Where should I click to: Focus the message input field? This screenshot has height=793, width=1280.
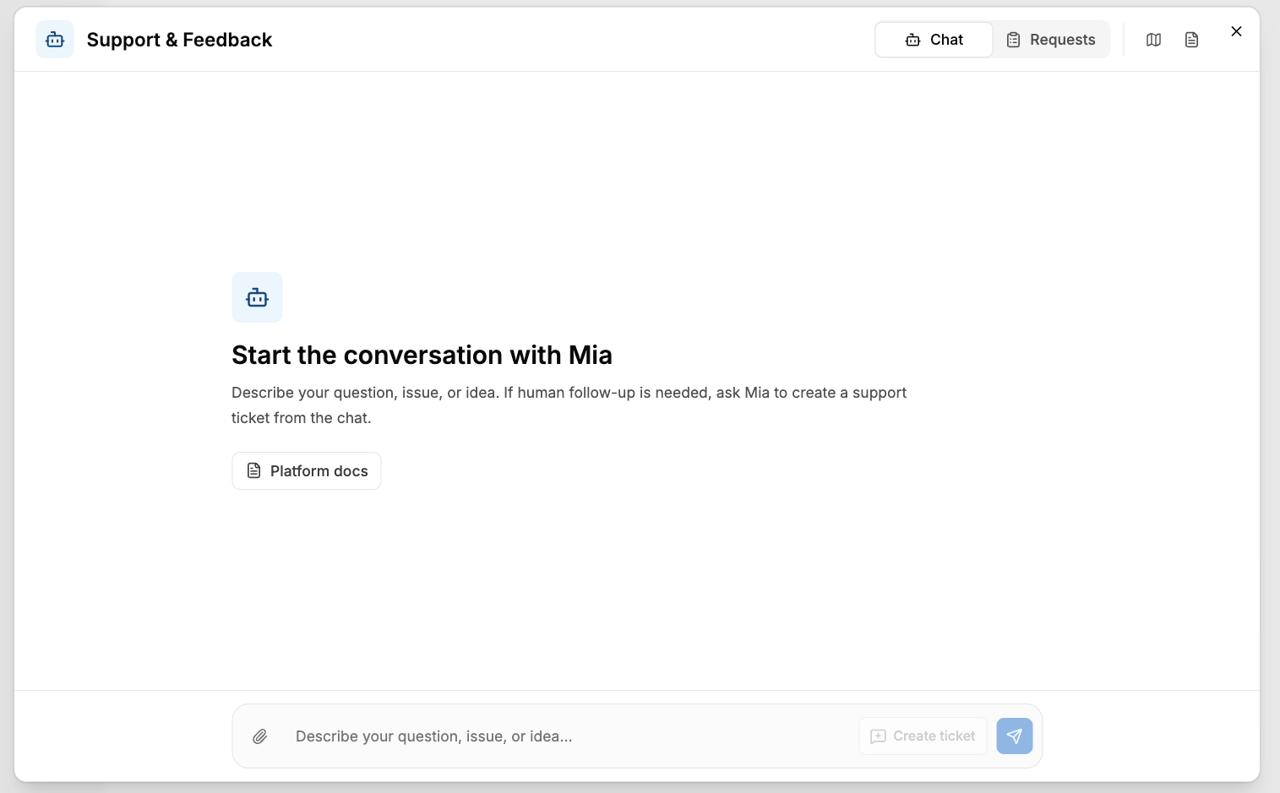click(x=570, y=736)
